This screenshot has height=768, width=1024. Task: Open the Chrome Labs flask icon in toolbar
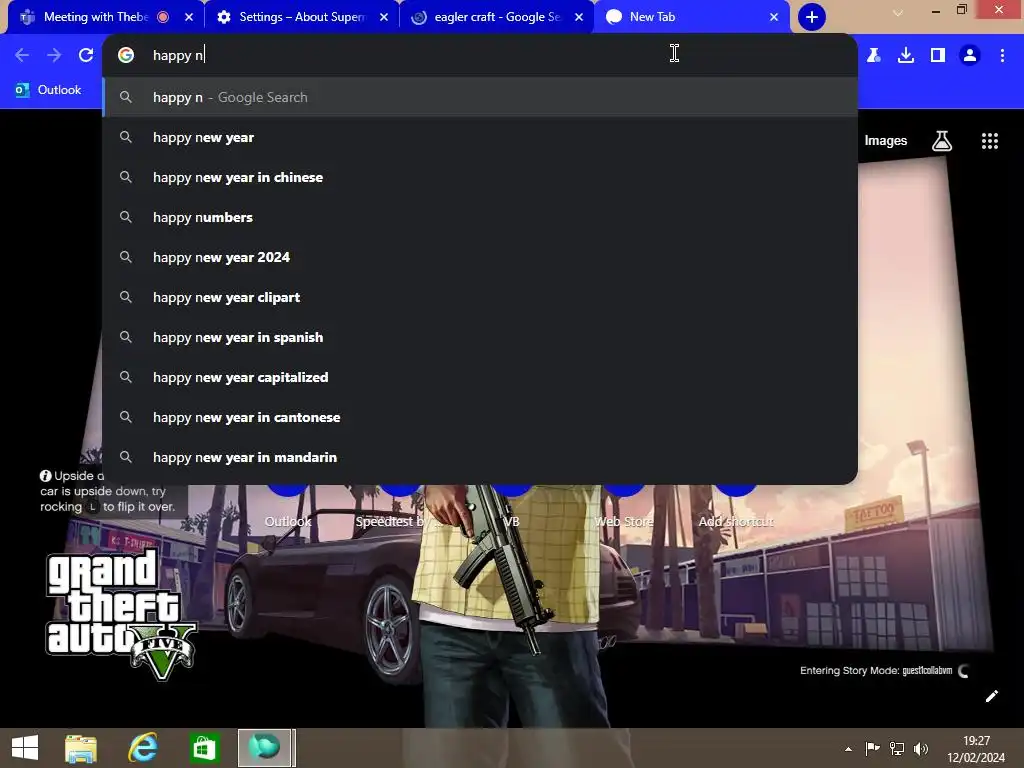click(873, 56)
